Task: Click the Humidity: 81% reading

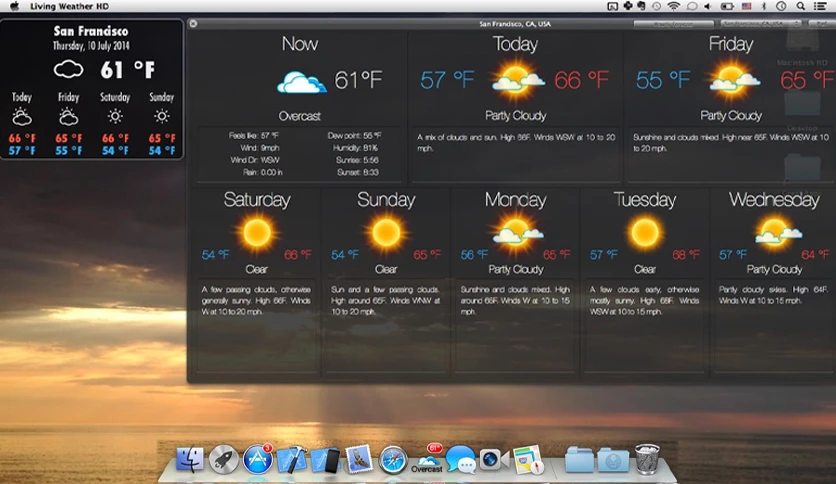Action: (x=356, y=148)
